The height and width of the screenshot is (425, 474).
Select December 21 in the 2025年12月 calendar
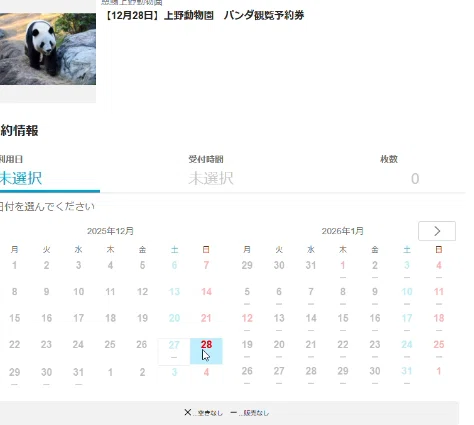[206, 318]
